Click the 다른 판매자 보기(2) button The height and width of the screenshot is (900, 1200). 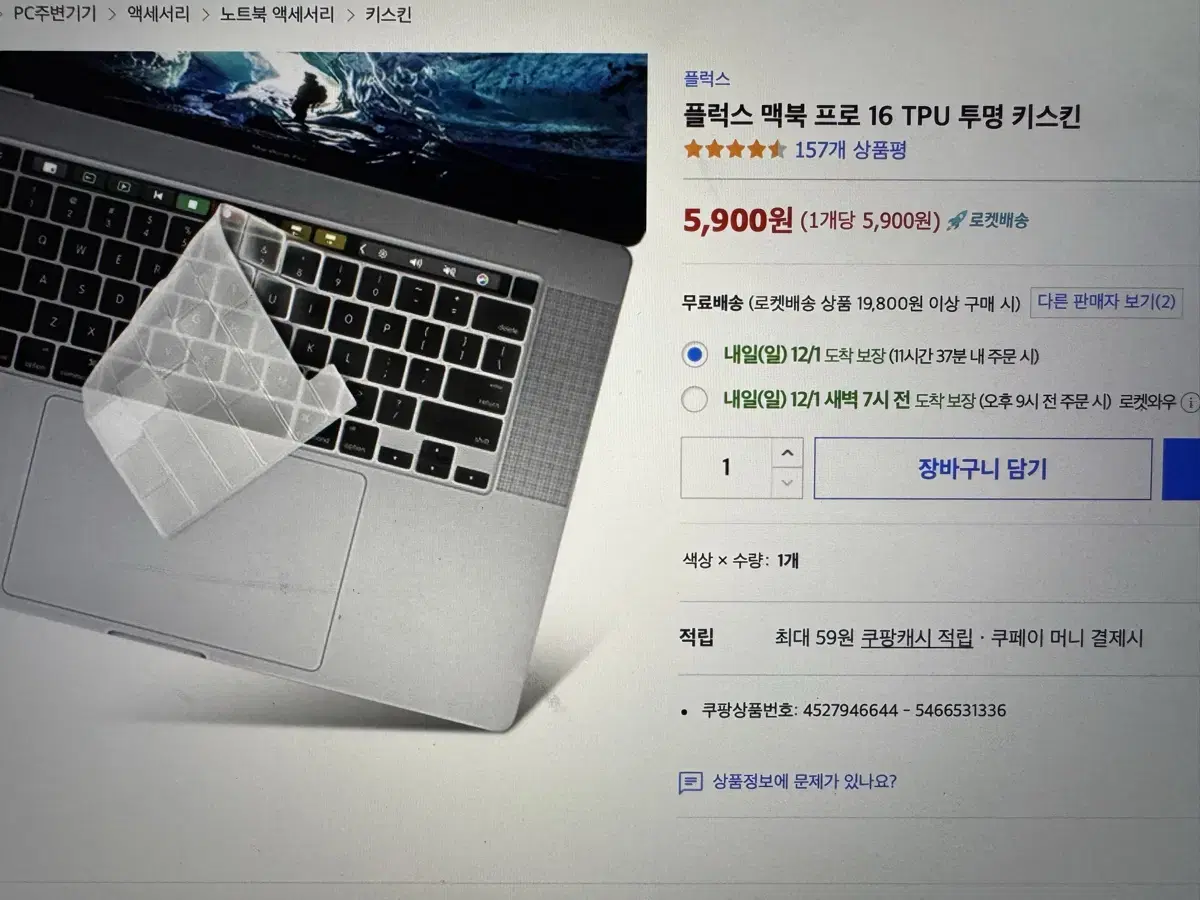tap(1106, 302)
